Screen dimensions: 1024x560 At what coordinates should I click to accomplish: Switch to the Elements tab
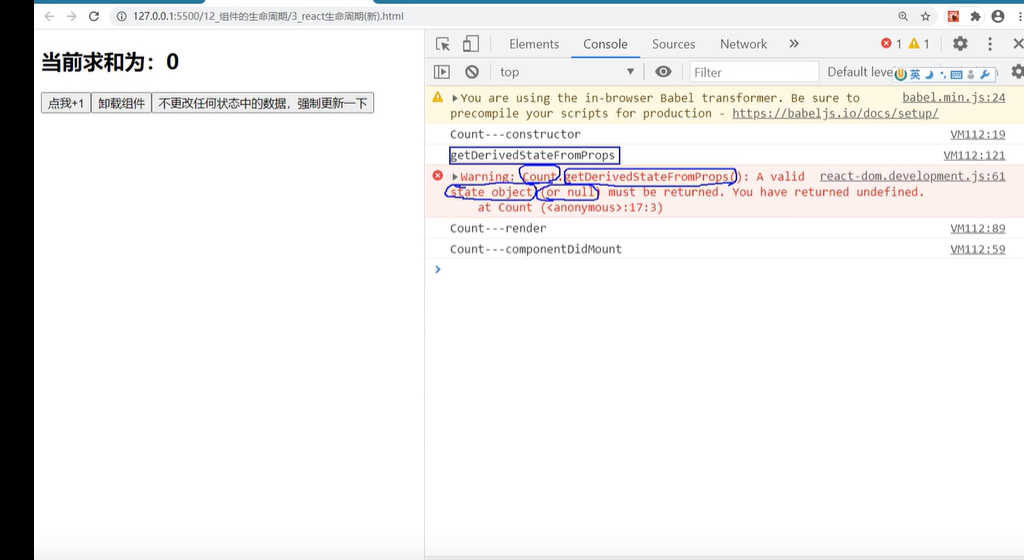534,44
